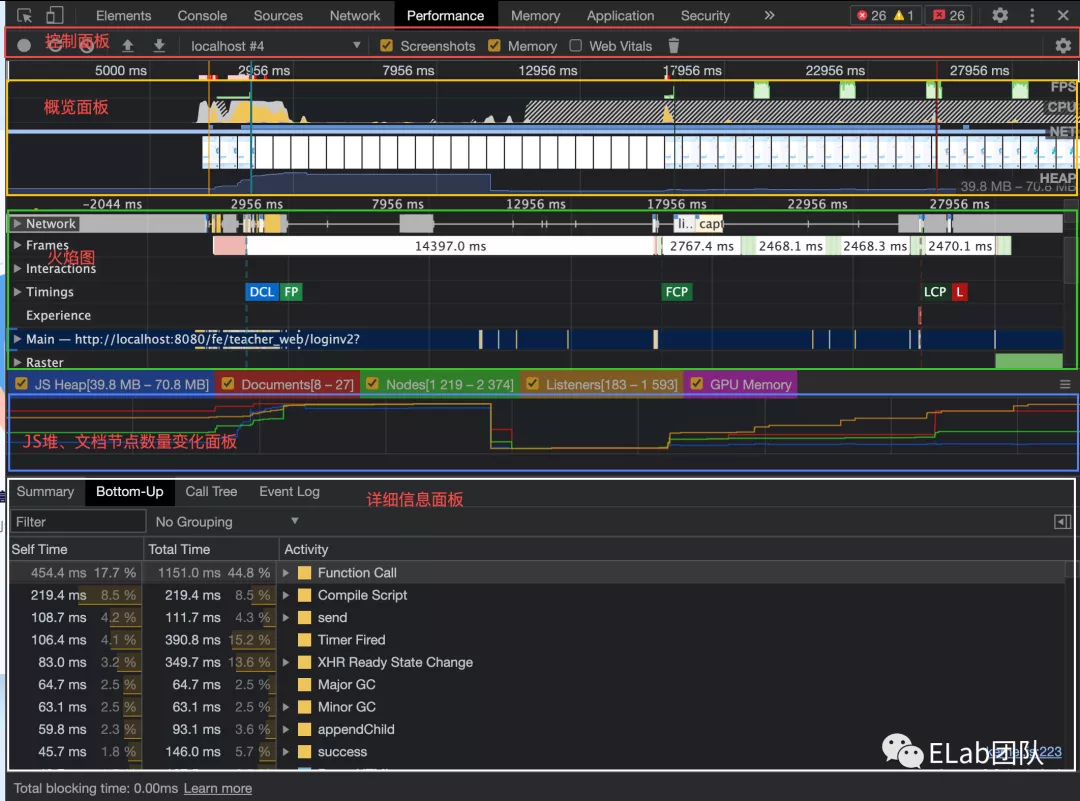Enable the Web Vitals checkbox

point(576,45)
